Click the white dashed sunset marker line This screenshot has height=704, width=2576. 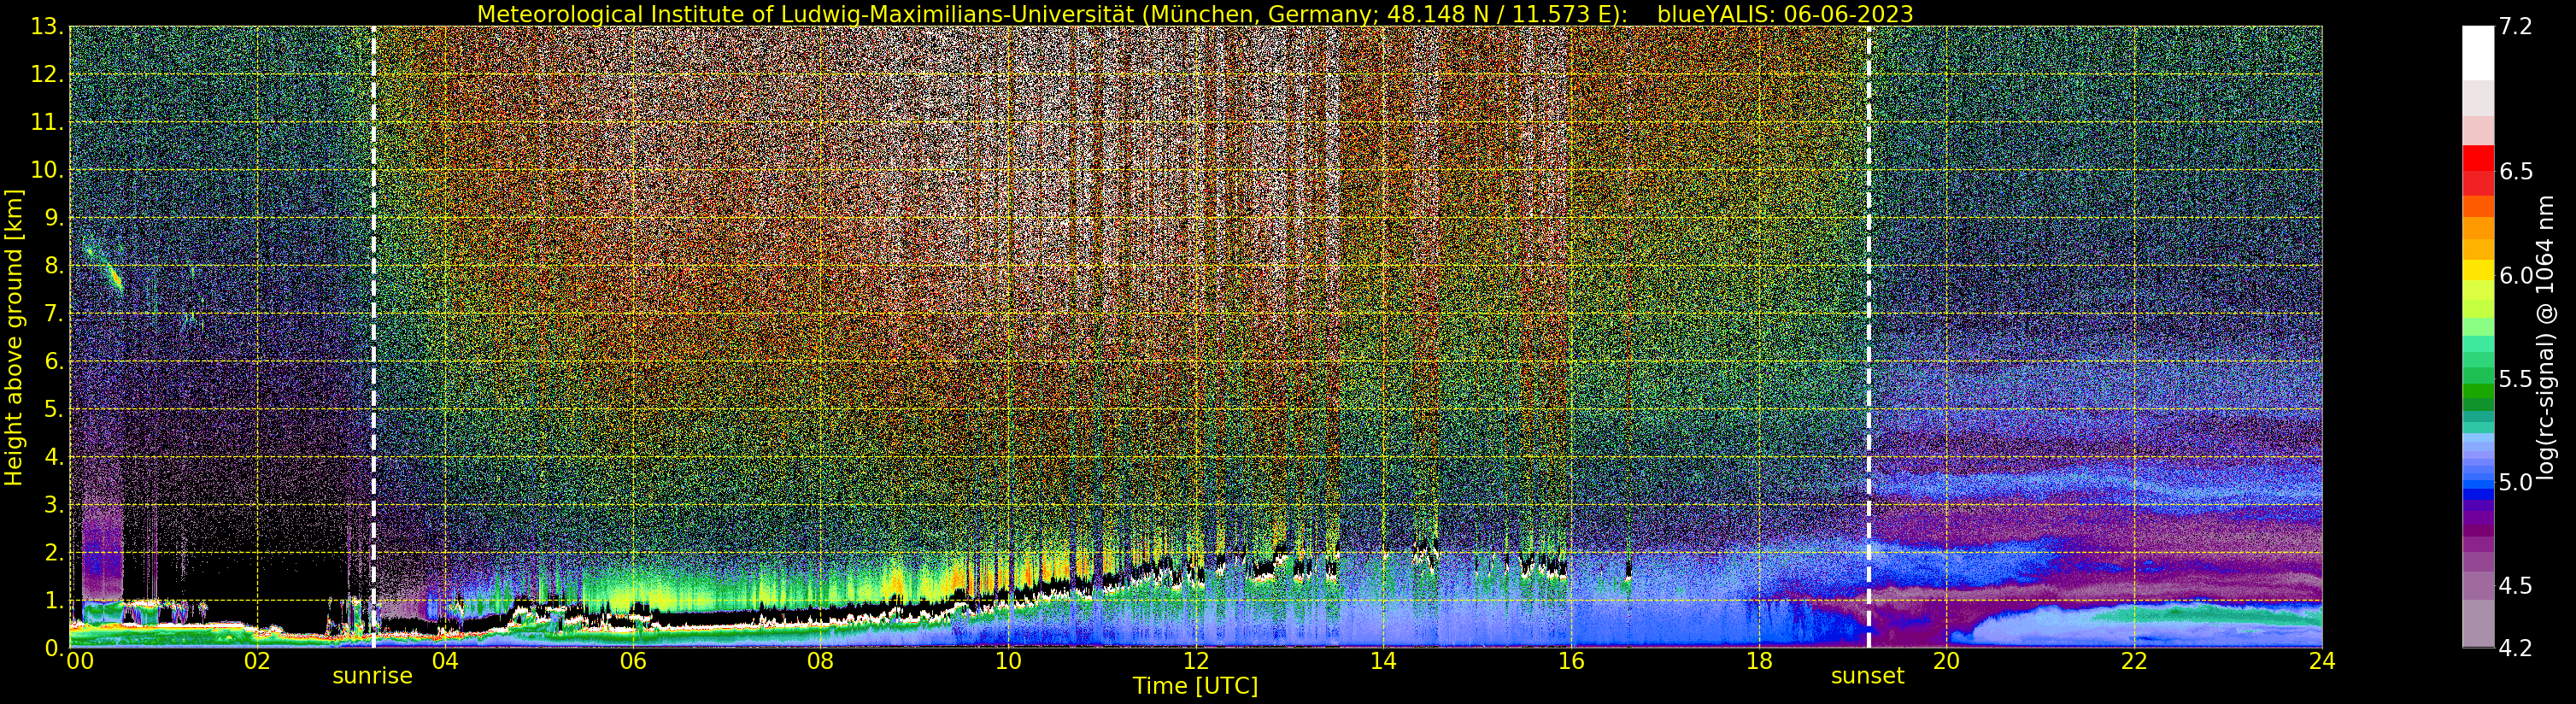click(x=1868, y=337)
